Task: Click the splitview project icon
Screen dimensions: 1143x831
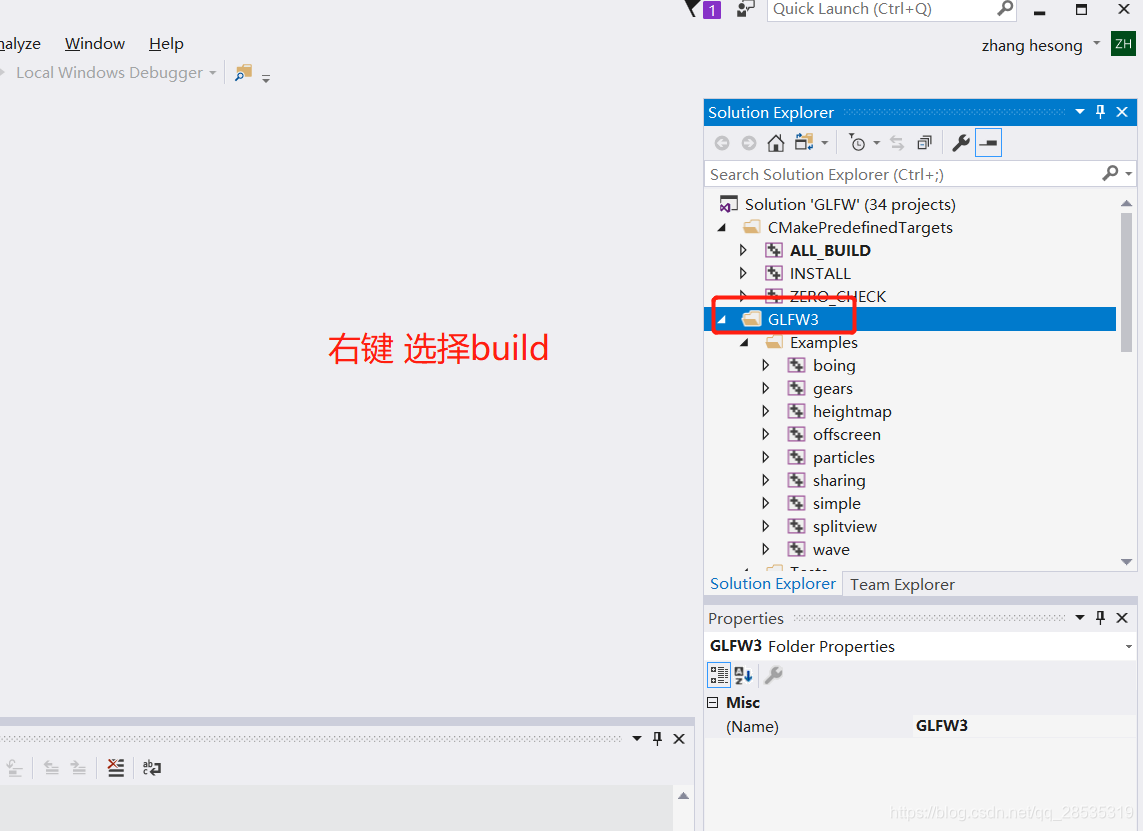Action: (797, 526)
